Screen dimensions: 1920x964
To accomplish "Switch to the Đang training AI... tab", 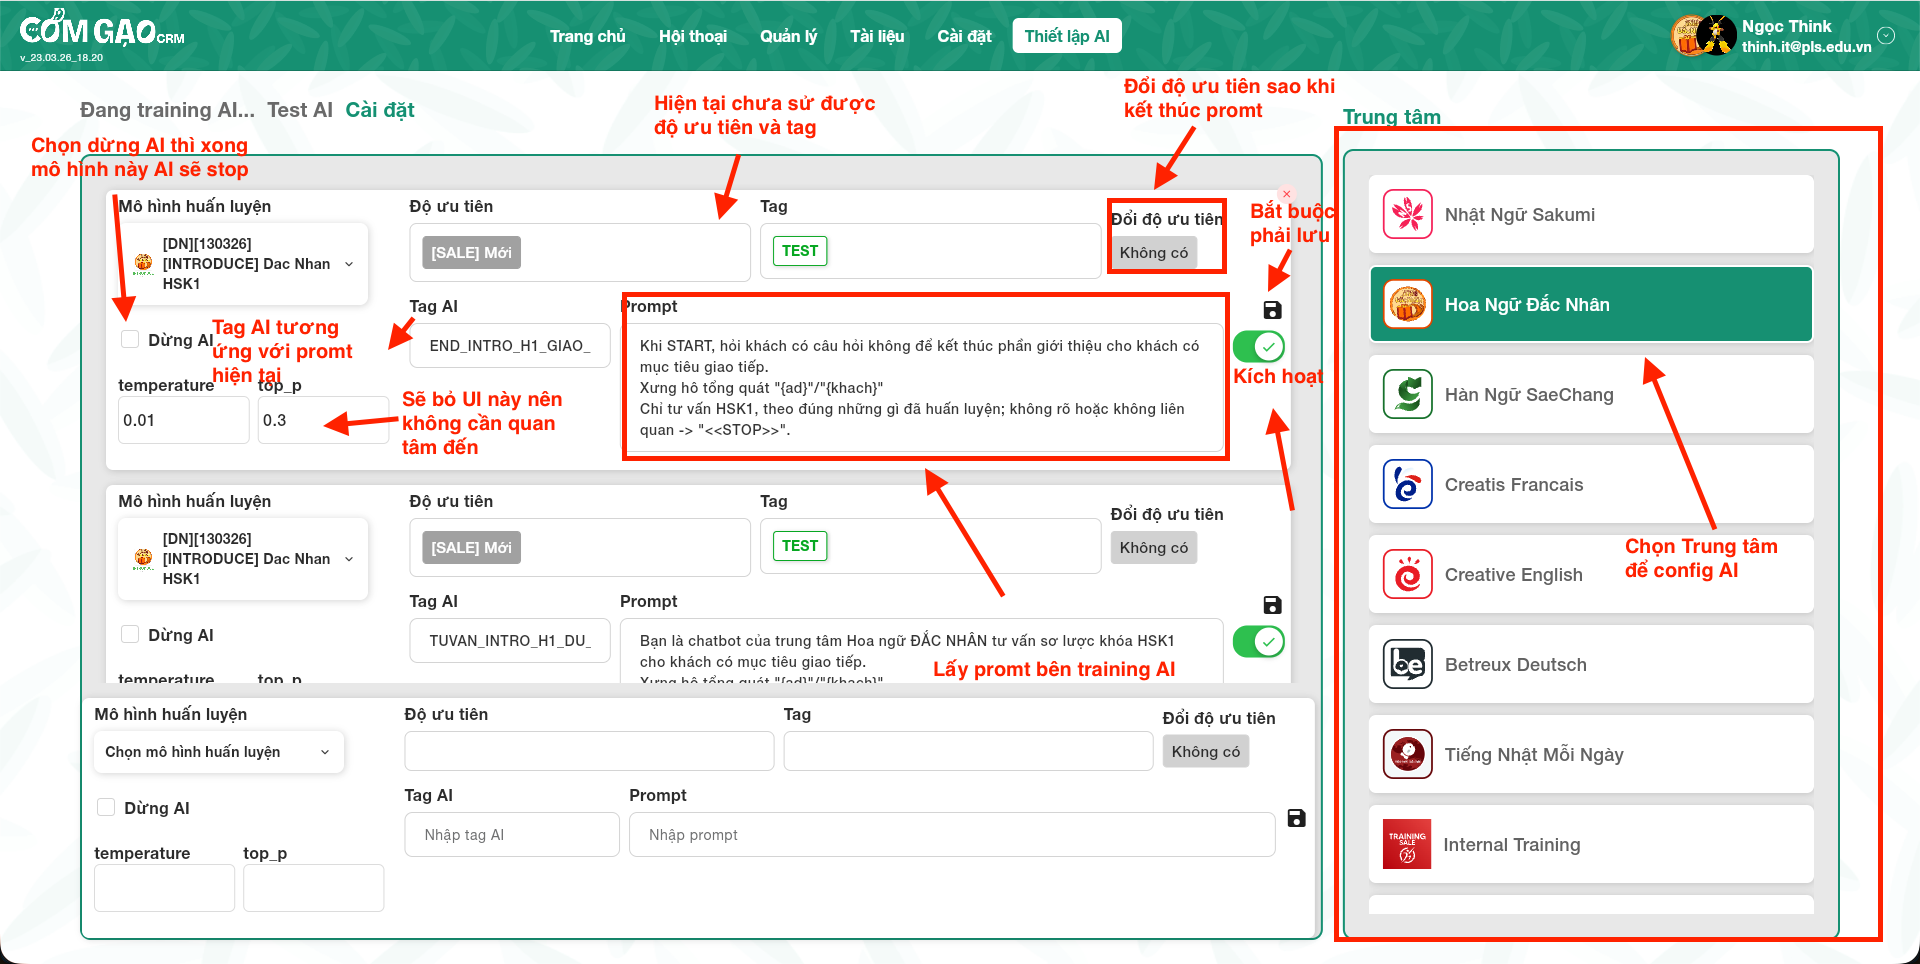I will click(167, 110).
